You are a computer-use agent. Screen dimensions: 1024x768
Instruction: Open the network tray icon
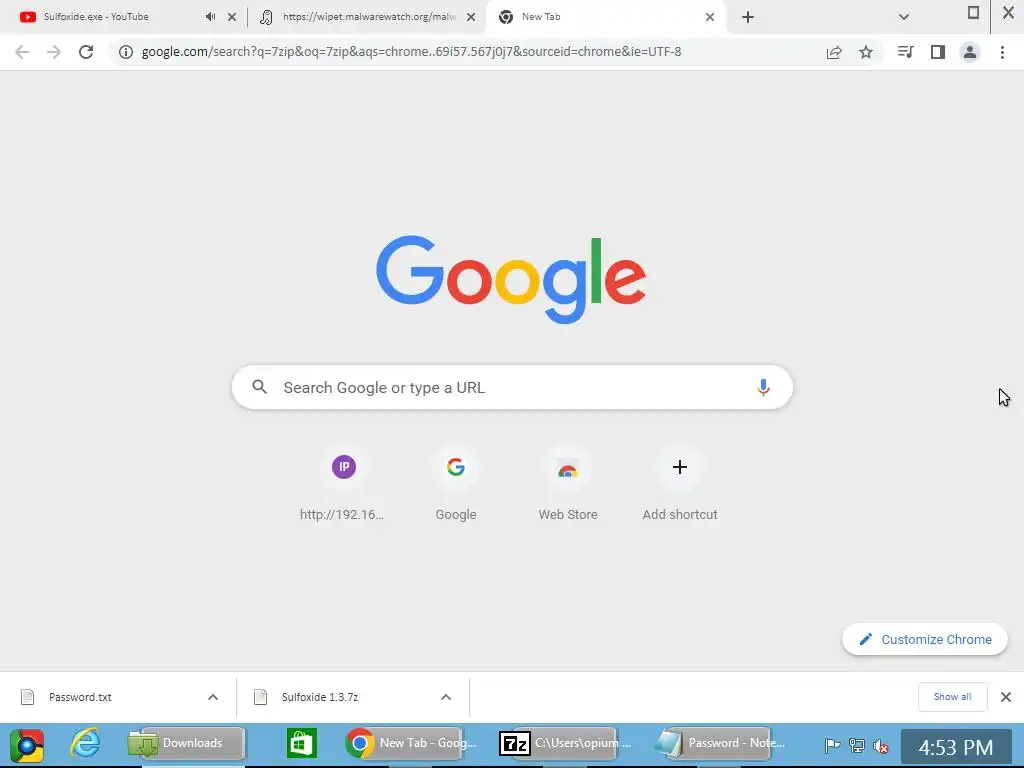coord(856,745)
